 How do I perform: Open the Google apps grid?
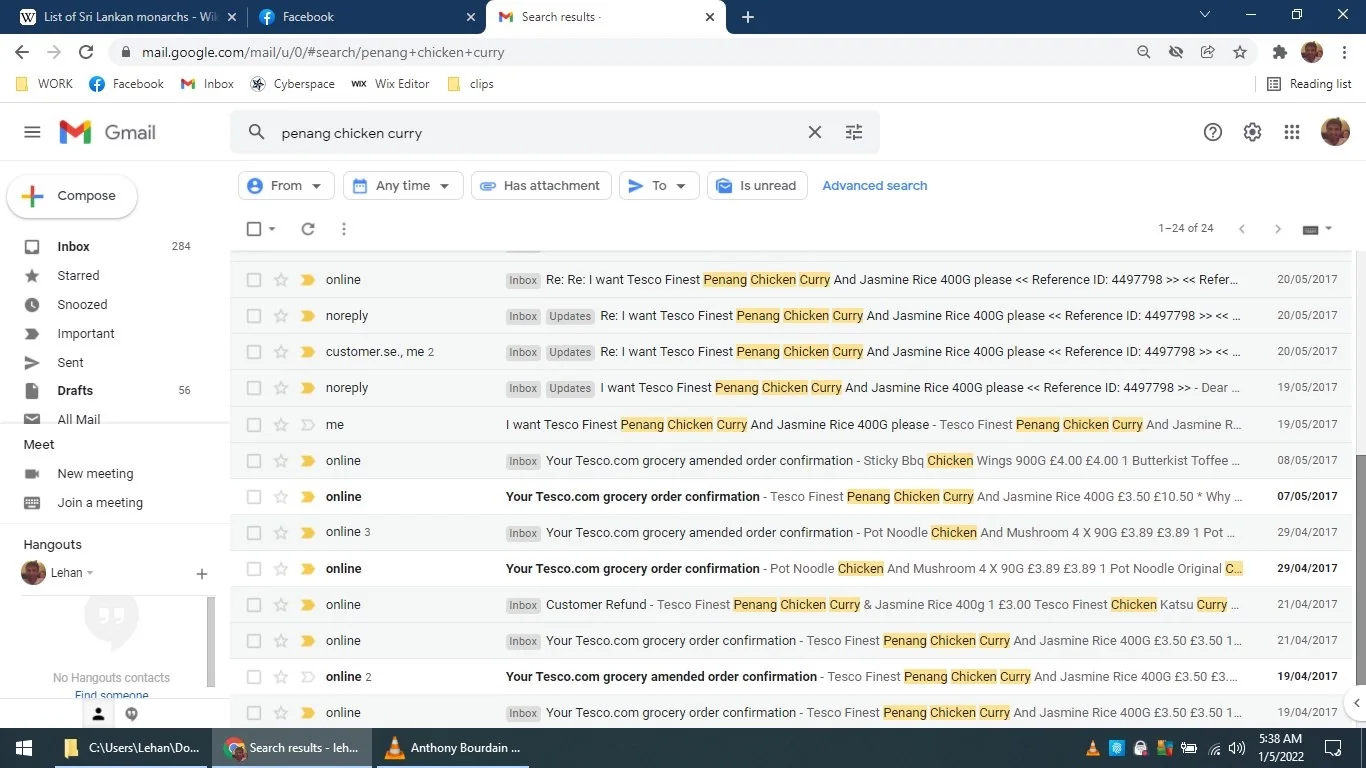click(x=1292, y=132)
